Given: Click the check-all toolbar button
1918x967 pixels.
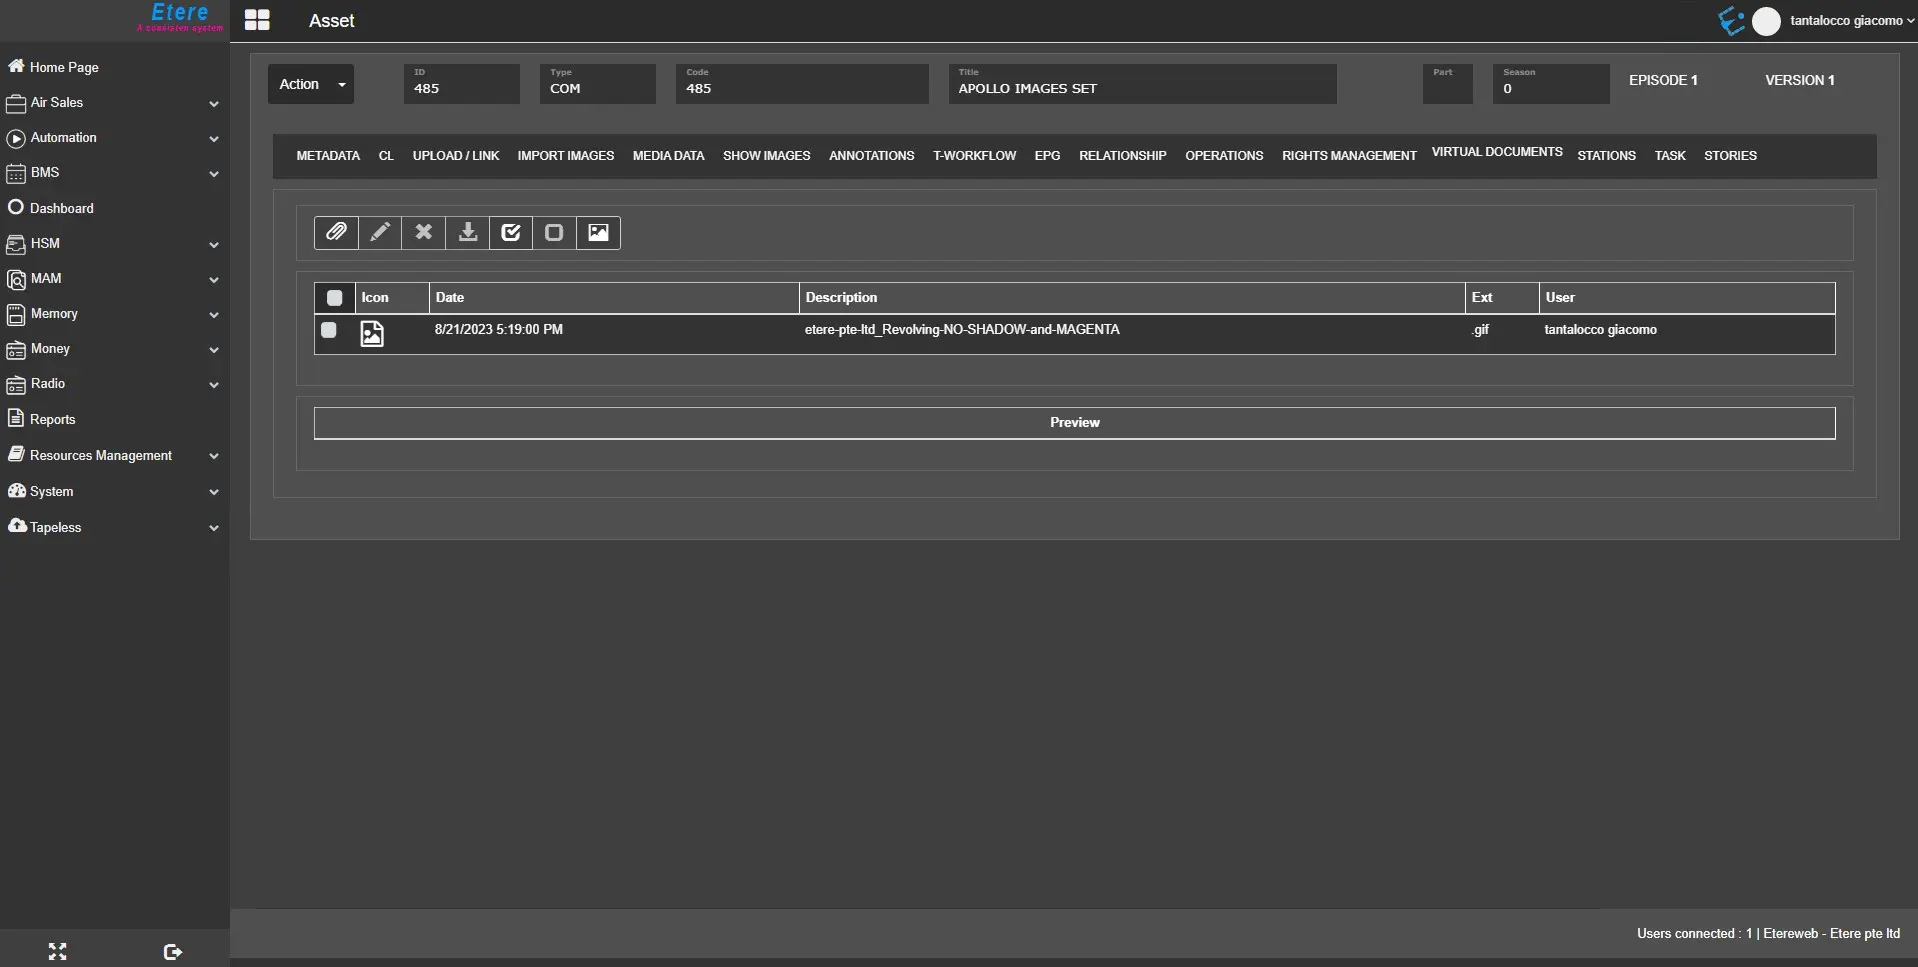Looking at the screenshot, I should coord(511,232).
